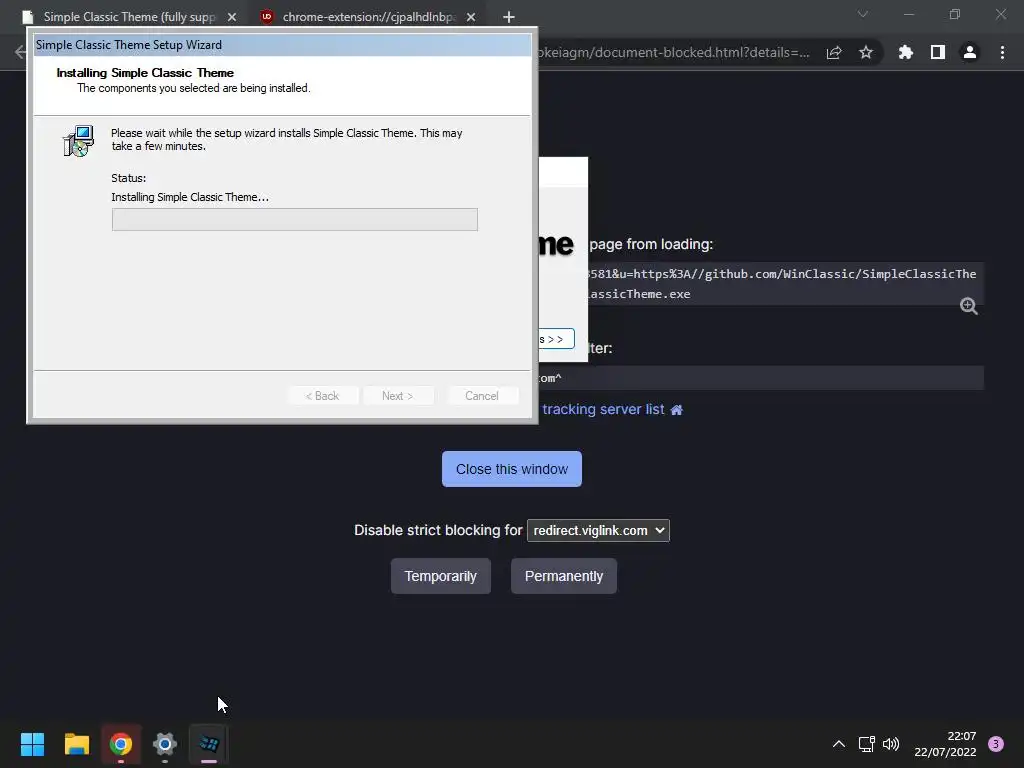The image size is (1024, 768).
Task: Open a new browser tab
Action: (x=509, y=17)
